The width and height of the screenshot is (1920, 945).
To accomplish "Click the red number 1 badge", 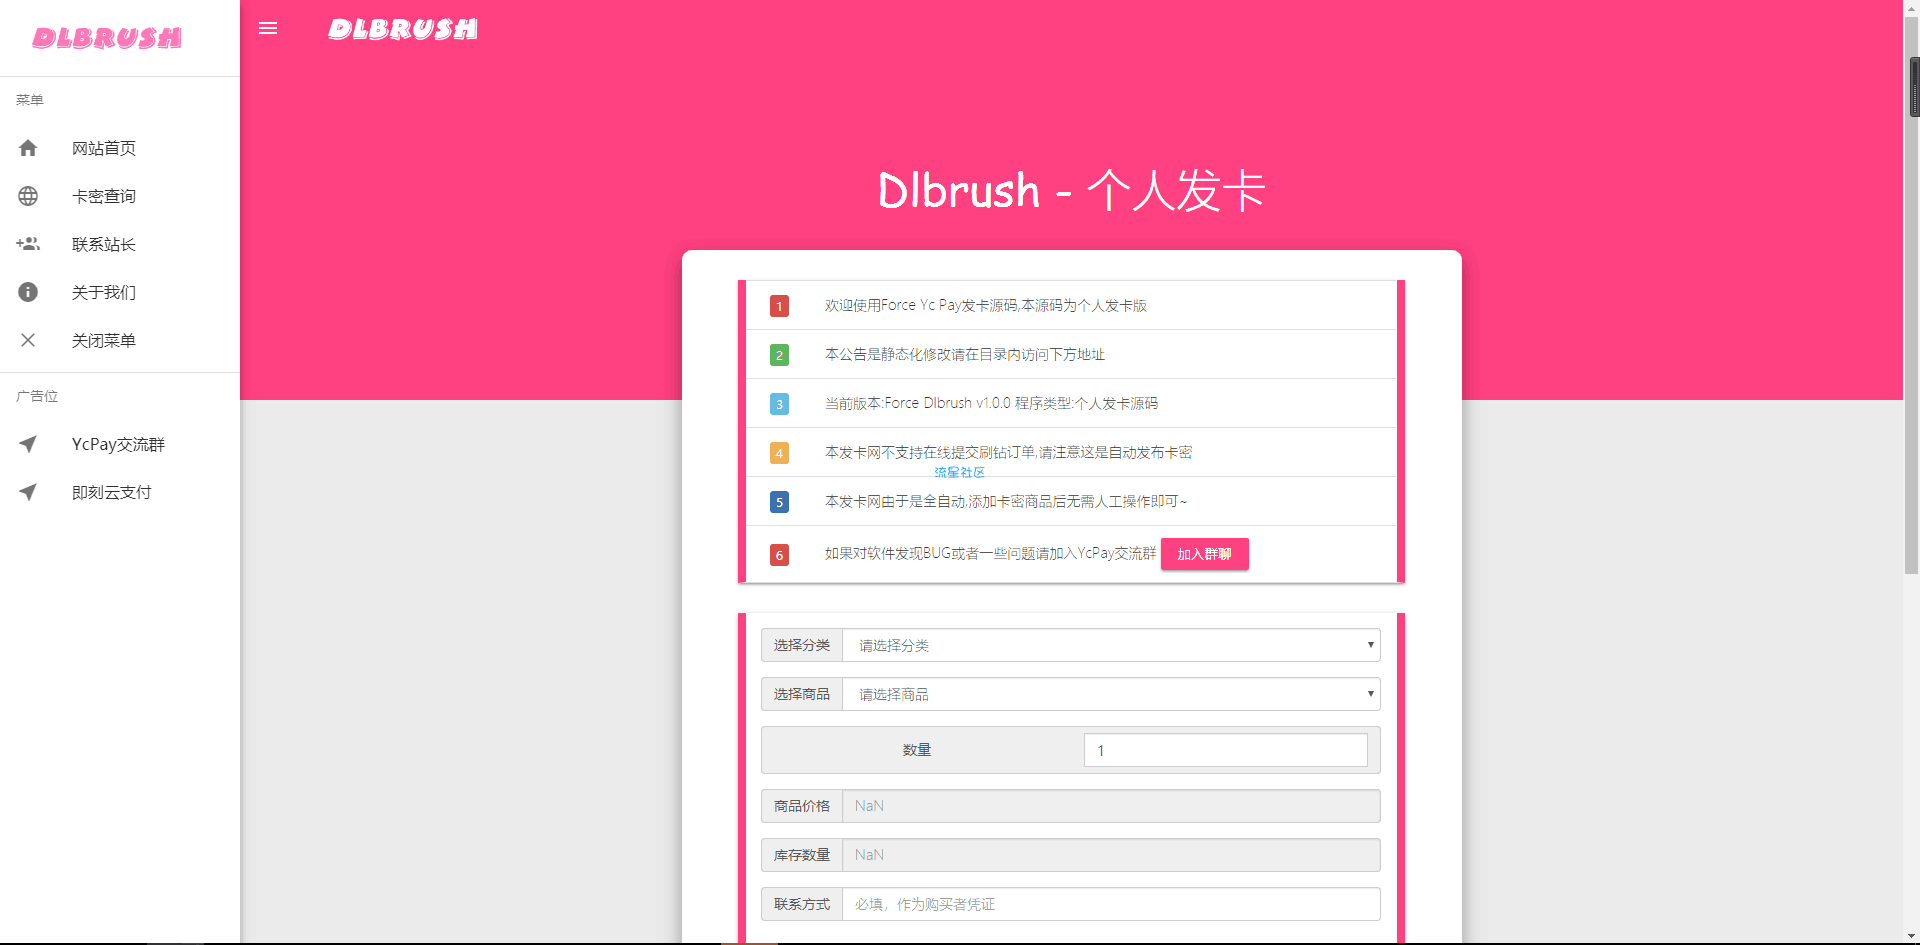I will point(779,306).
